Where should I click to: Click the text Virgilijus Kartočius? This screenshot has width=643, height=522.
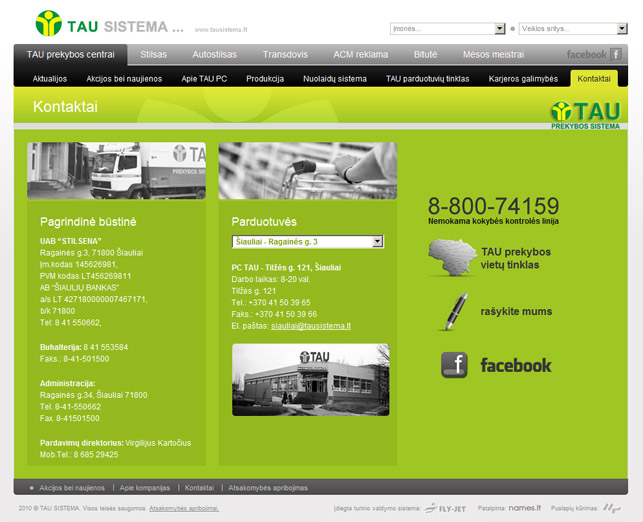point(158,443)
